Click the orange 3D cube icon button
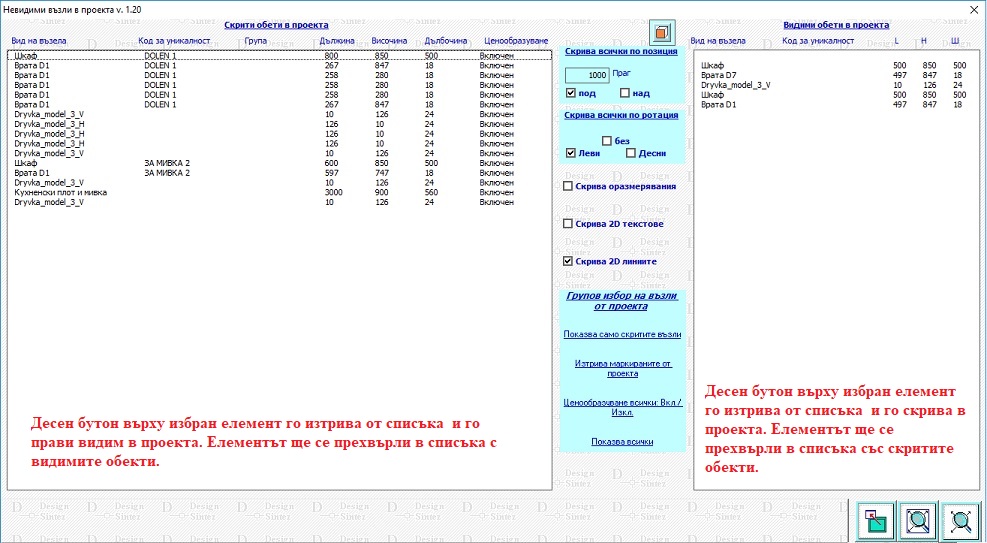This screenshot has height=543, width=987. click(x=662, y=31)
